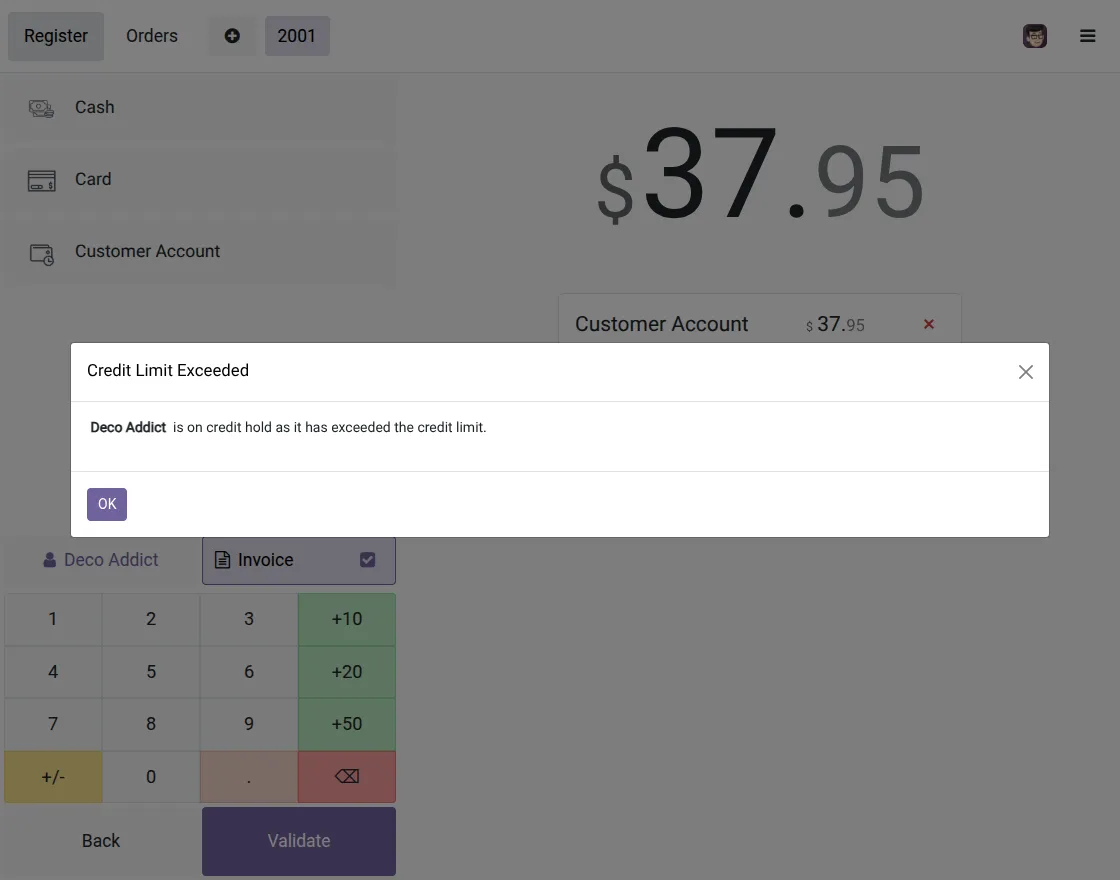Create a new order with the plus icon
1120x880 pixels.
tap(232, 36)
